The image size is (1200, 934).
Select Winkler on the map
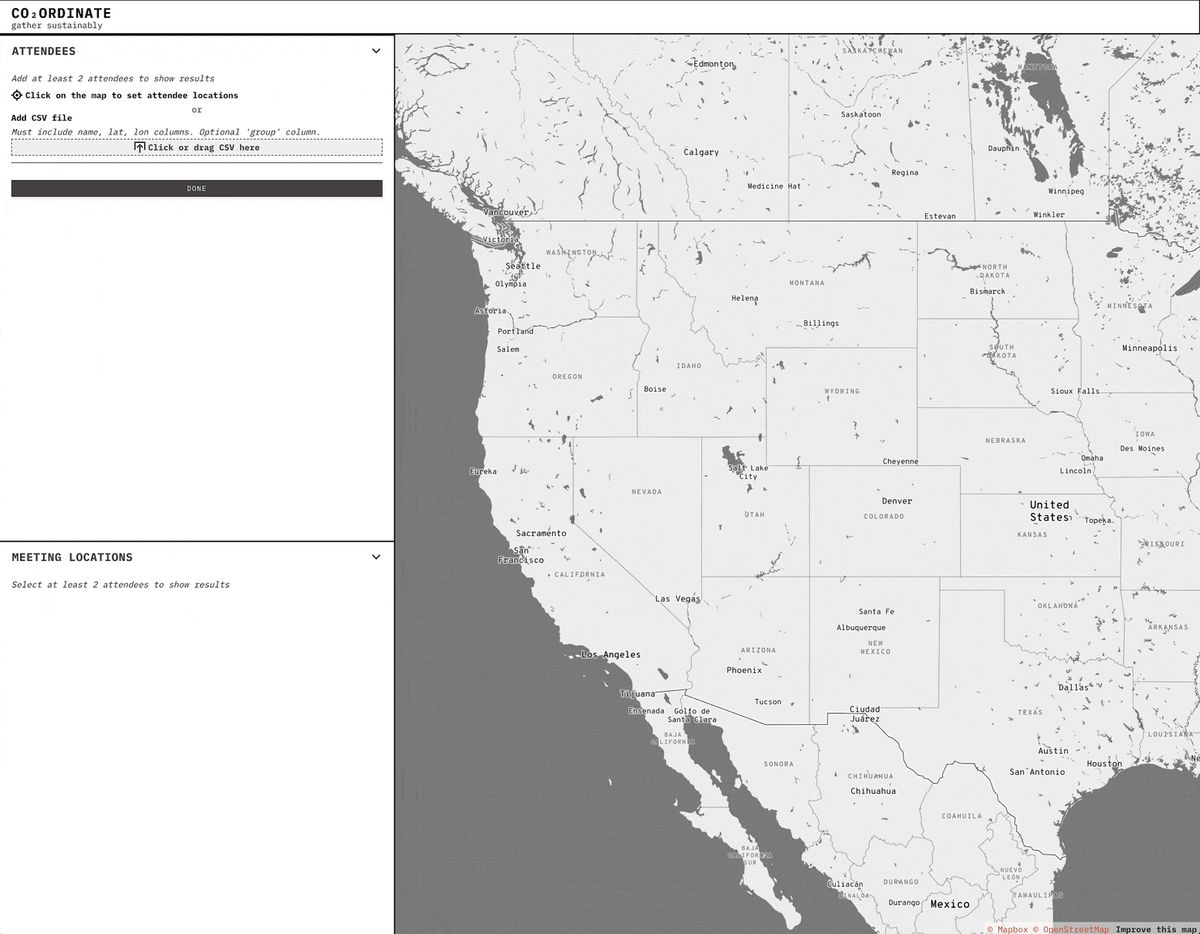pos(1049,214)
